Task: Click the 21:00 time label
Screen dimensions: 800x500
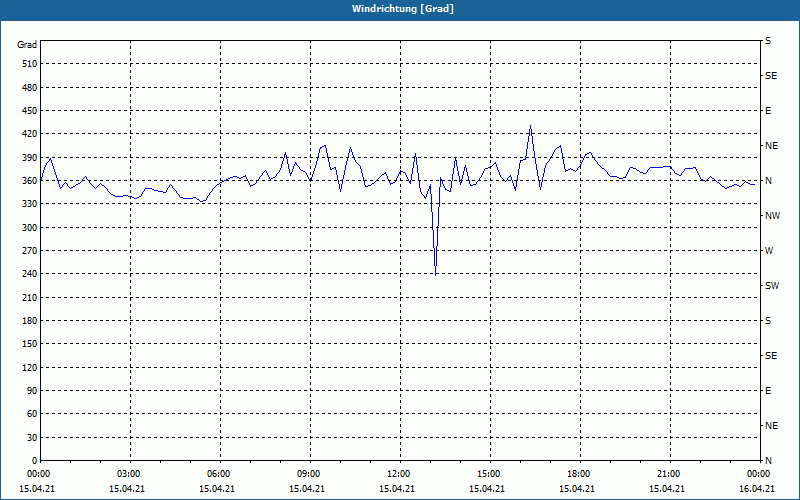Action: 668,474
